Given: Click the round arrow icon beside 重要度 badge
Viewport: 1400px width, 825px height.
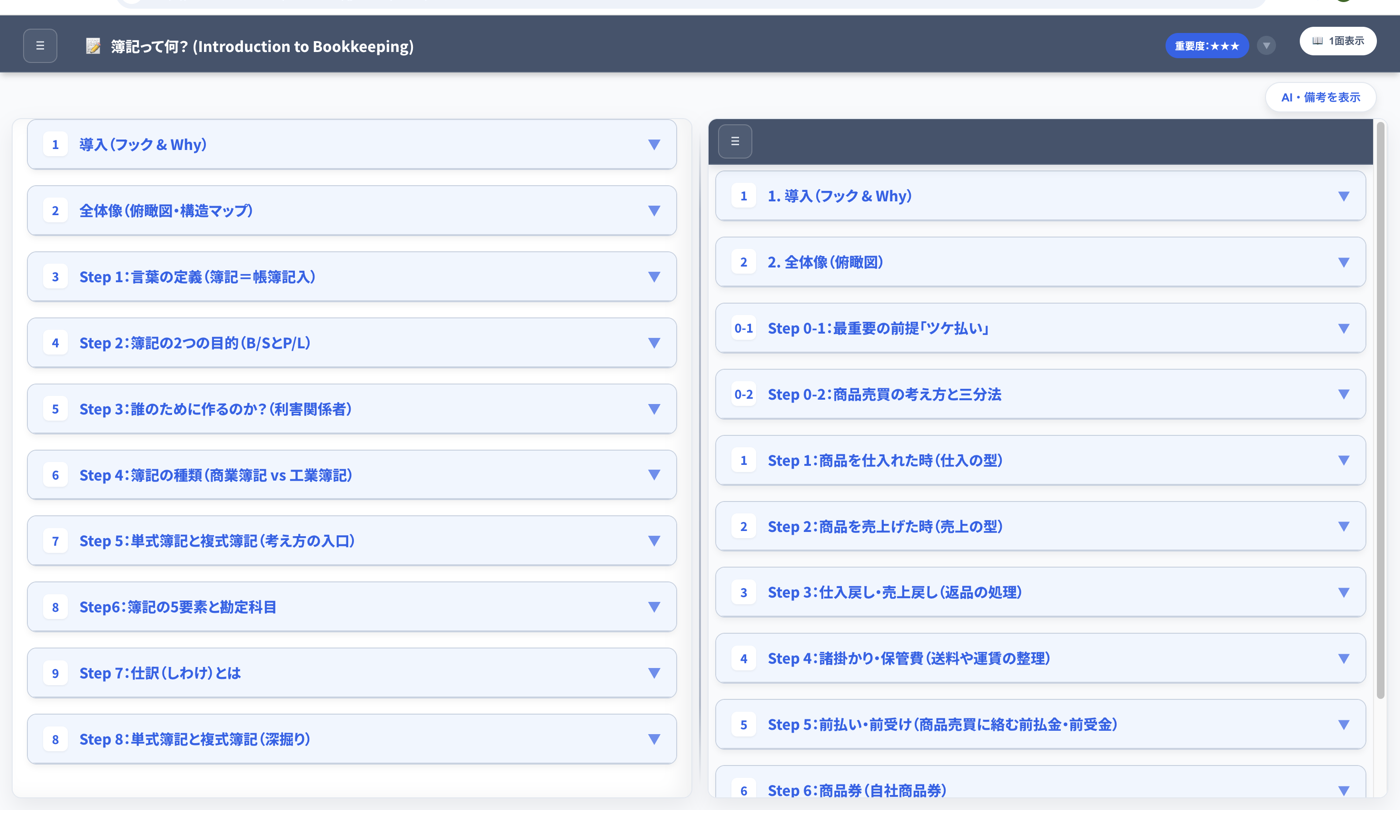Looking at the screenshot, I should click(1266, 45).
